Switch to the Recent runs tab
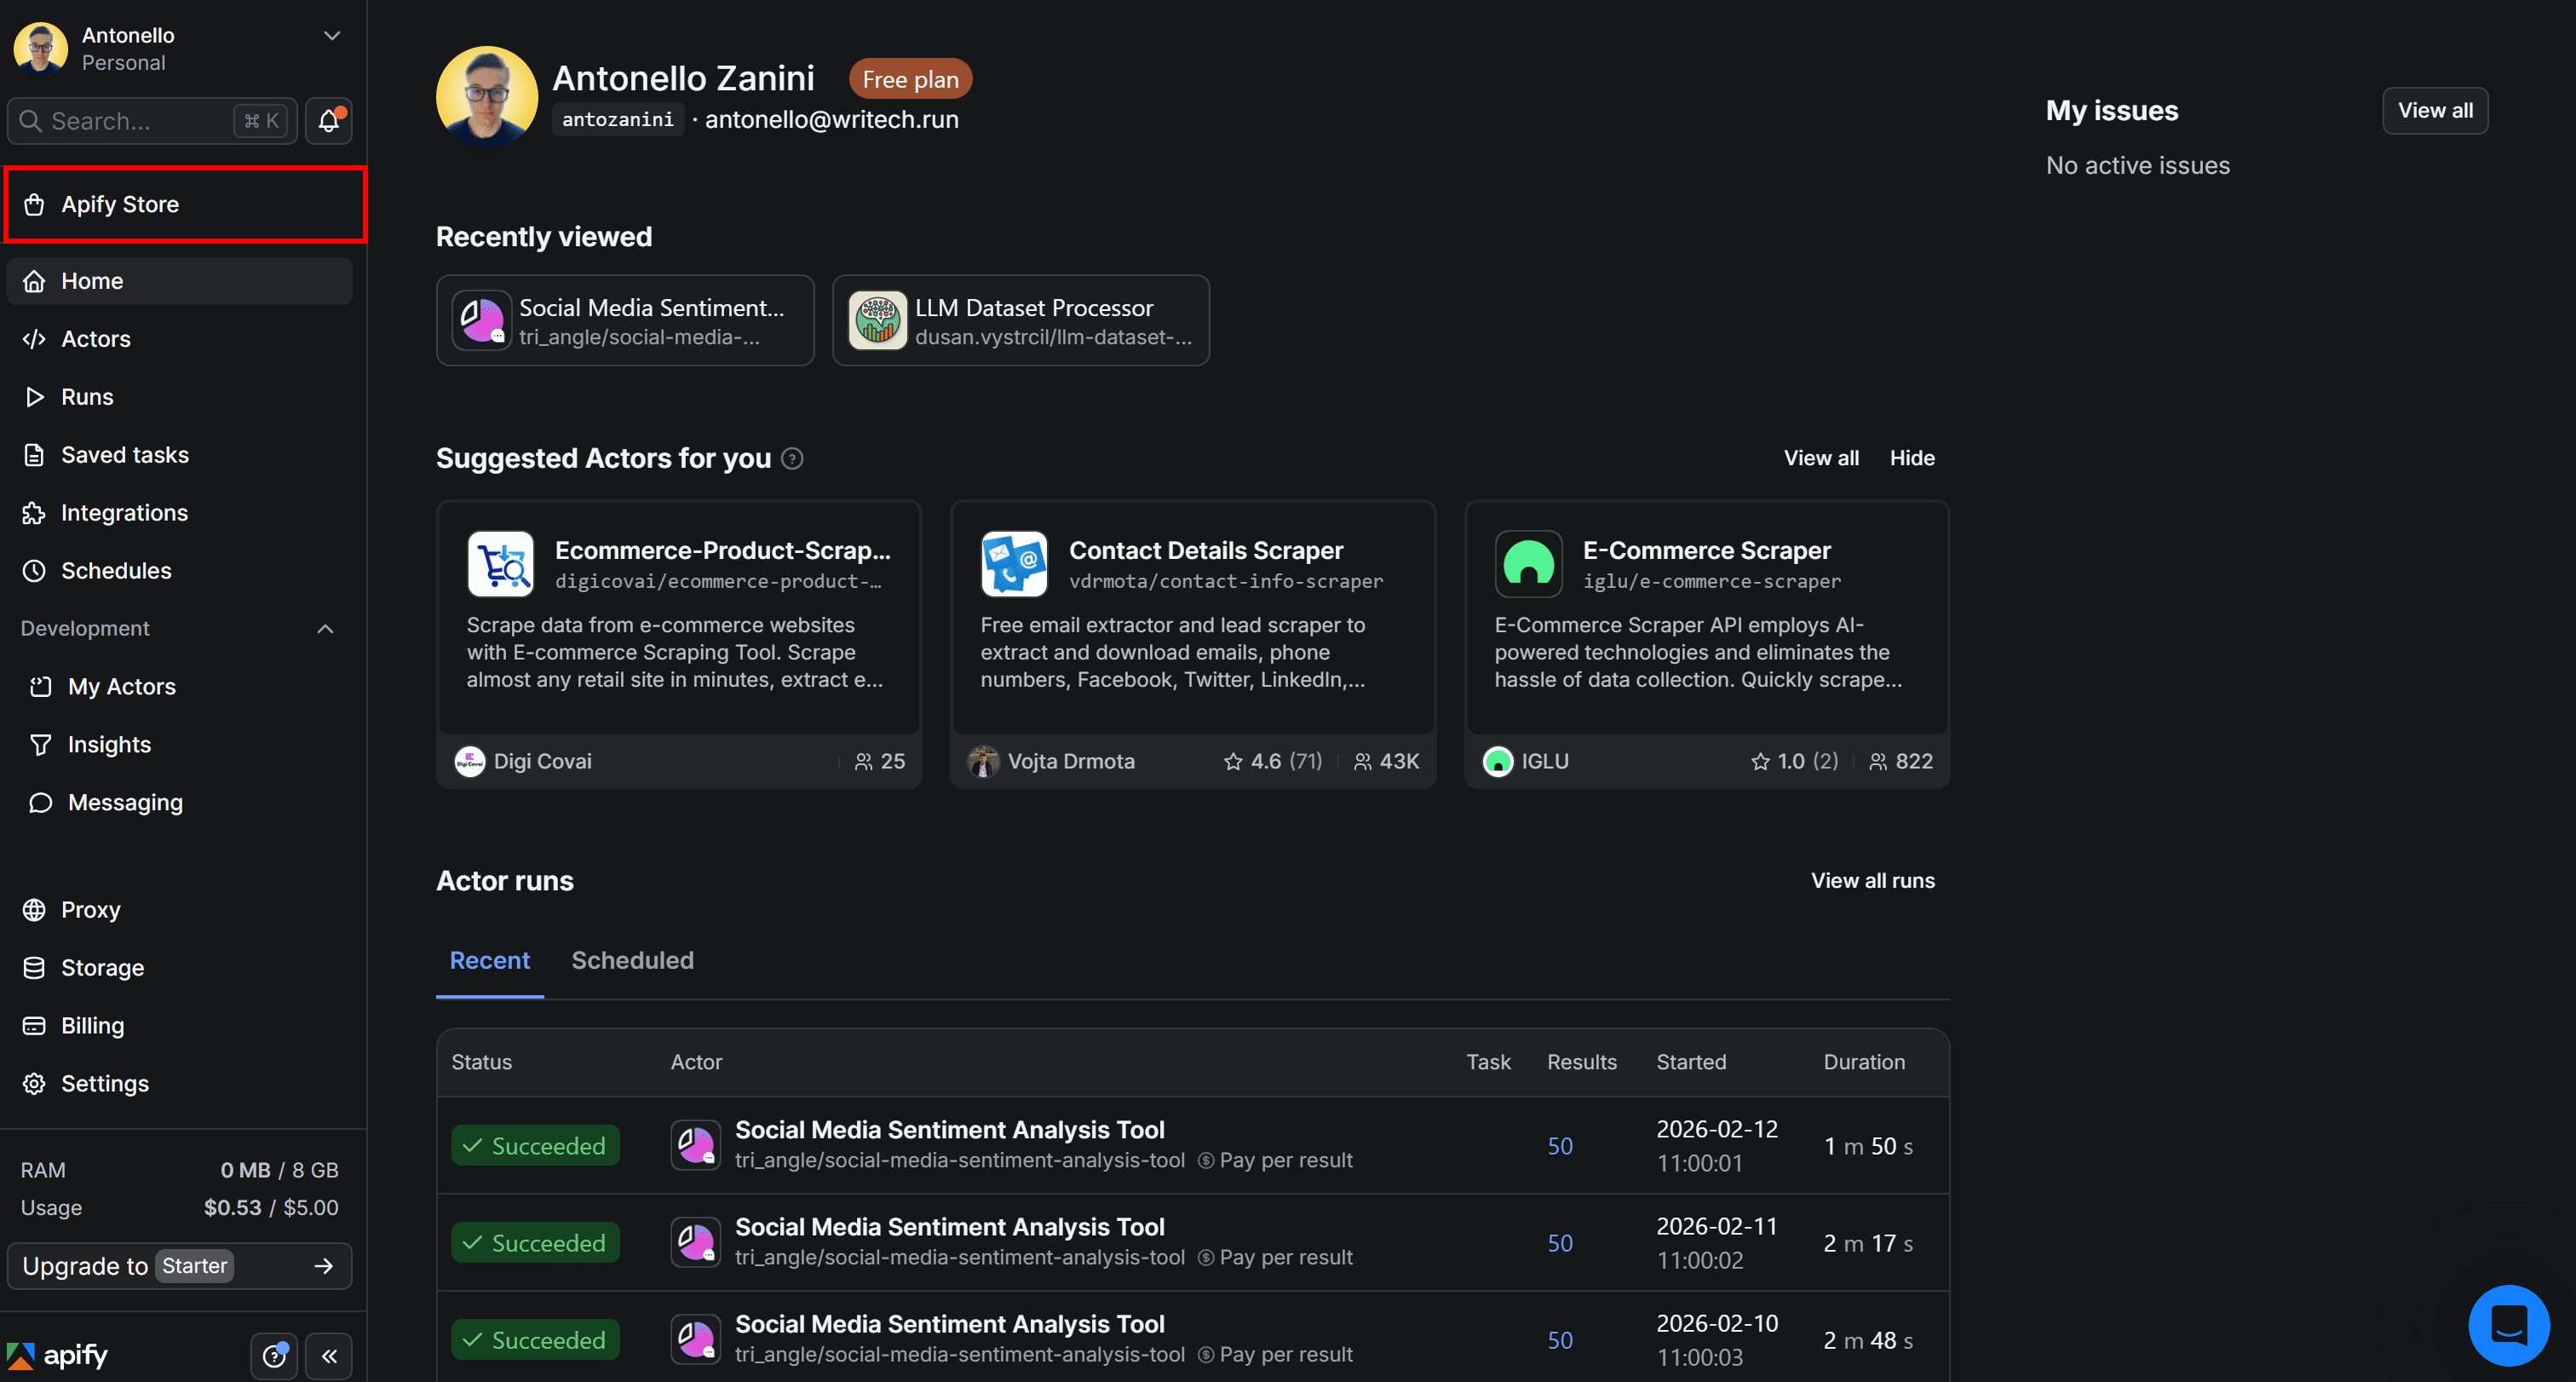The height and width of the screenshot is (1382, 2576). point(489,960)
